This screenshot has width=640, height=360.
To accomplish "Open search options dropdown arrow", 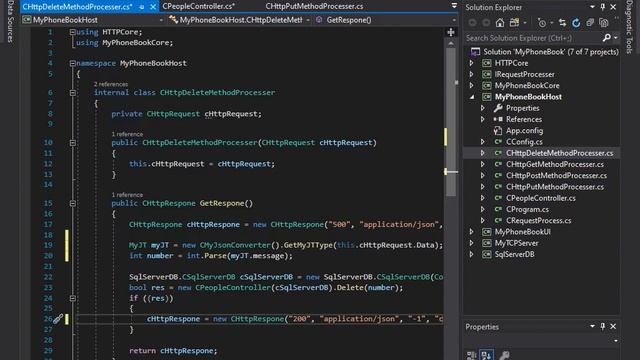I will point(616,38).
